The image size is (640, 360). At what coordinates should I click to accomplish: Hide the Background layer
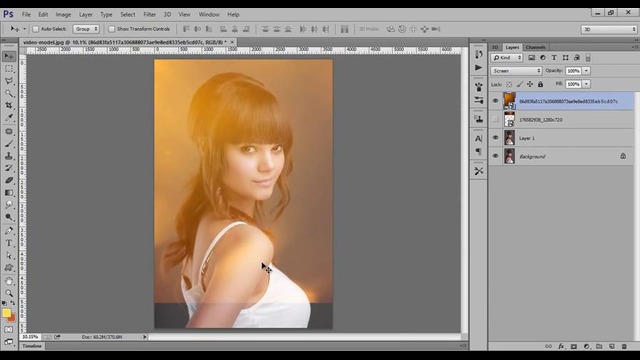tap(496, 156)
